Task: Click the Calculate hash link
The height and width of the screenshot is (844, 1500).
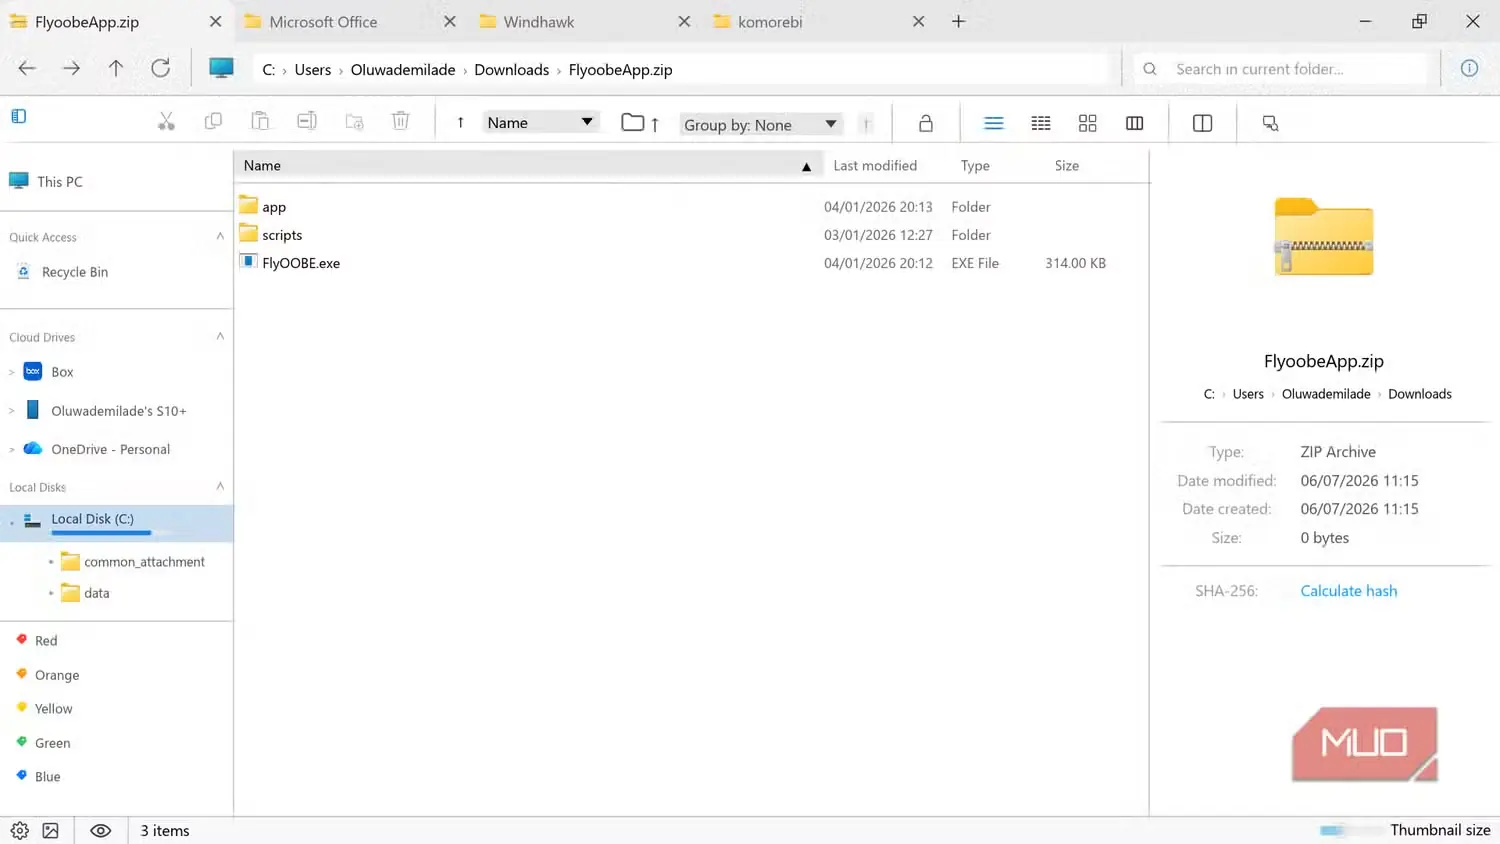Action: tap(1349, 591)
